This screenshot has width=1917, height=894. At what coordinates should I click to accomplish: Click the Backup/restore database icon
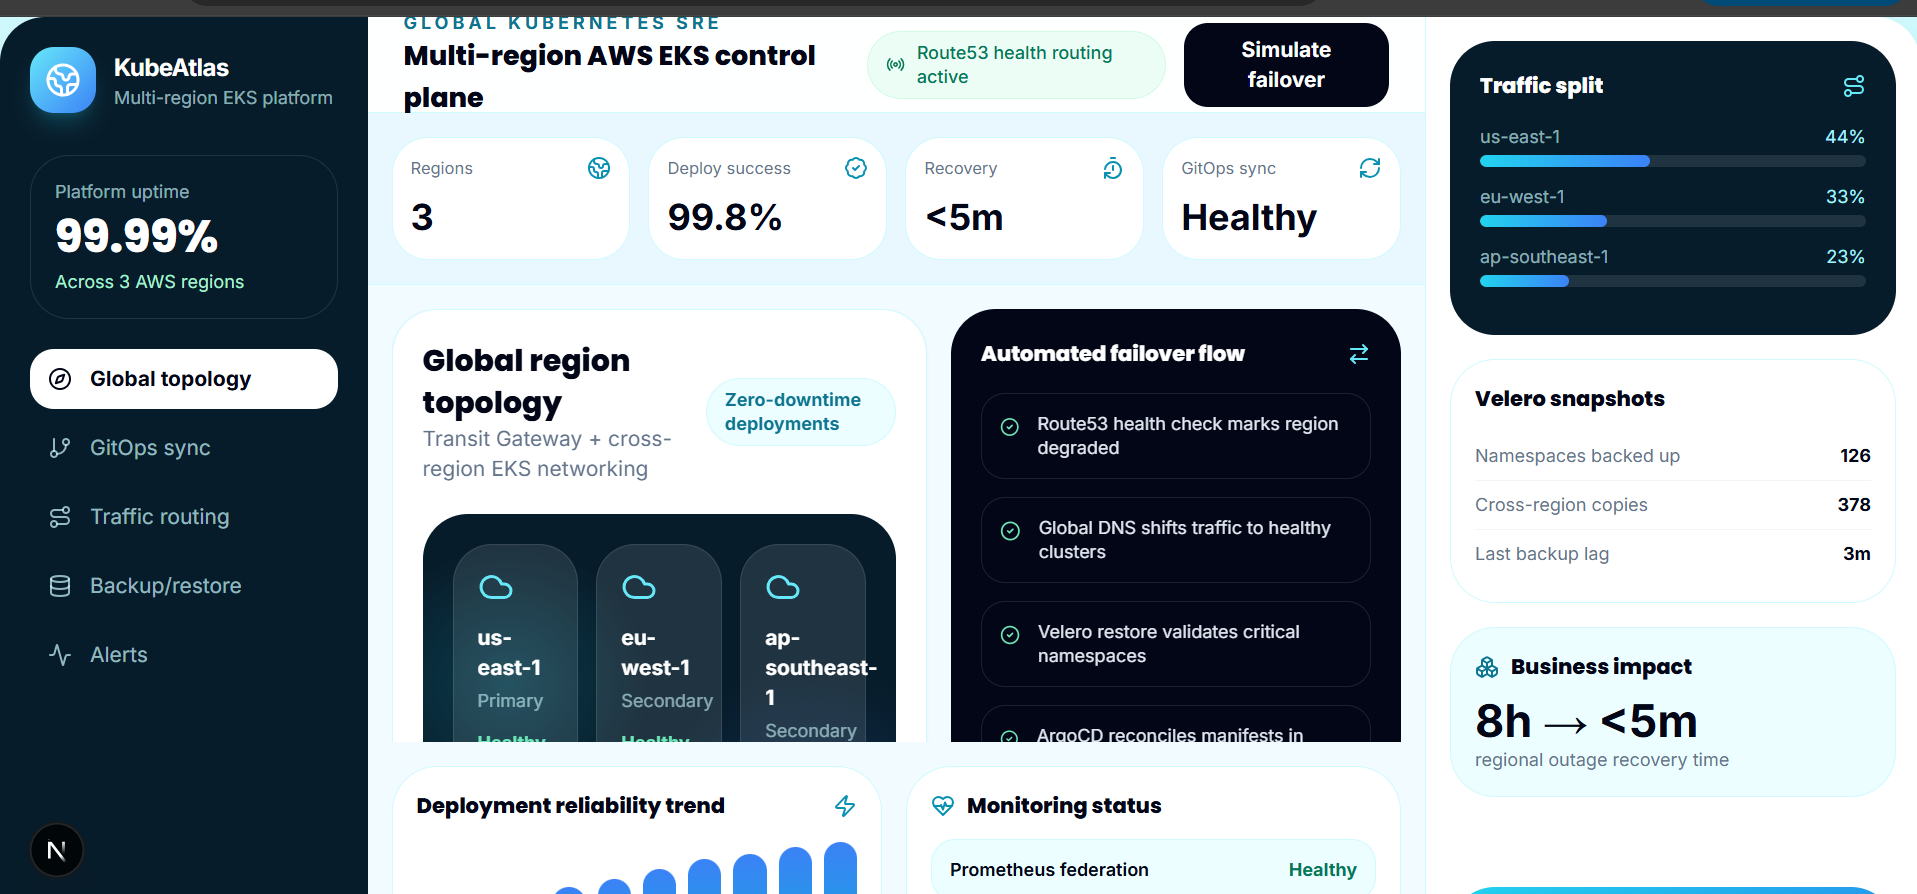[60, 586]
